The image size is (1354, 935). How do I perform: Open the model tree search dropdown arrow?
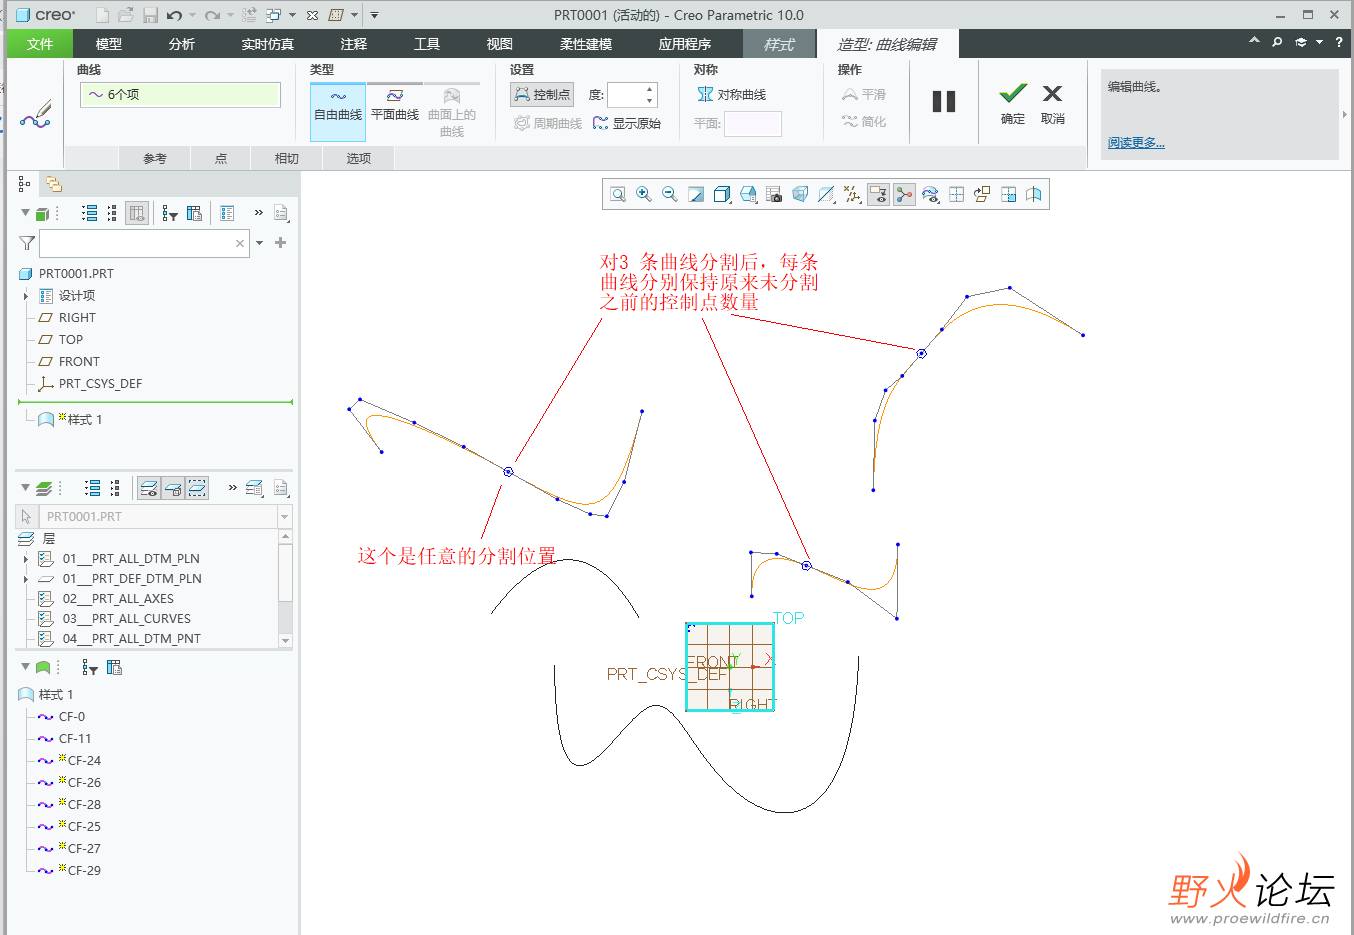click(x=260, y=243)
